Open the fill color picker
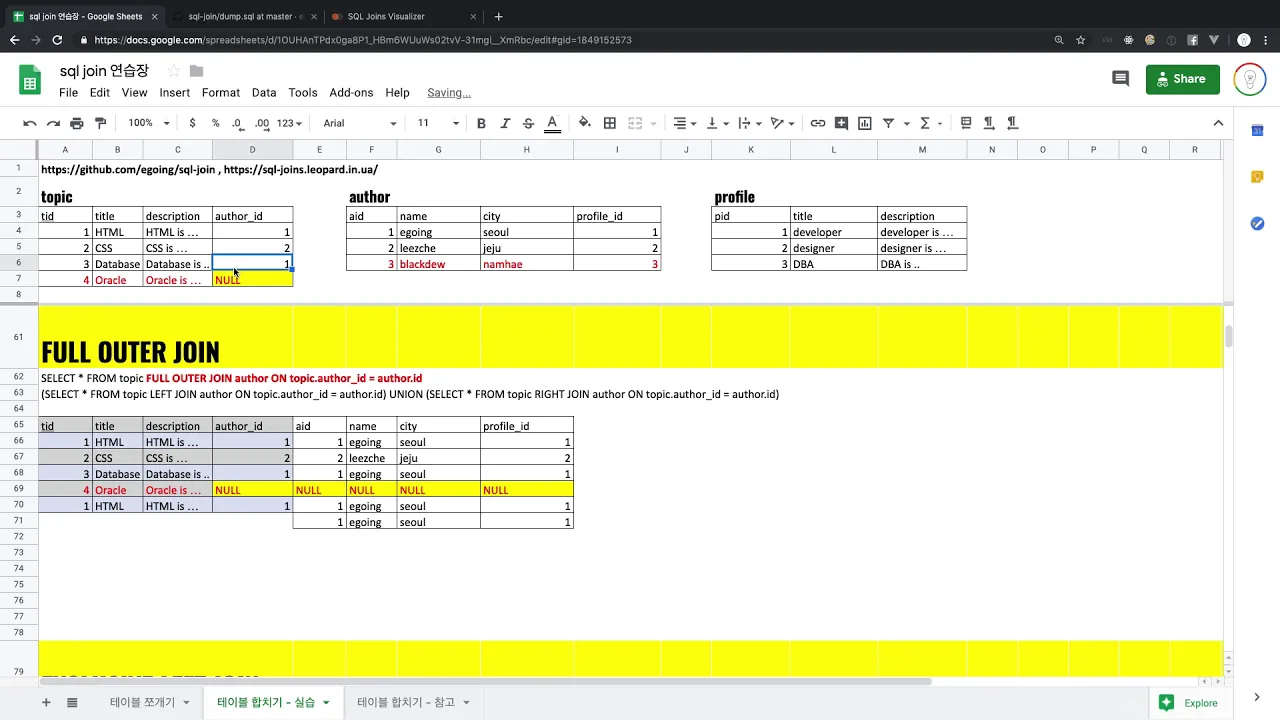Screen dimensions: 1280x720 pos(585,123)
